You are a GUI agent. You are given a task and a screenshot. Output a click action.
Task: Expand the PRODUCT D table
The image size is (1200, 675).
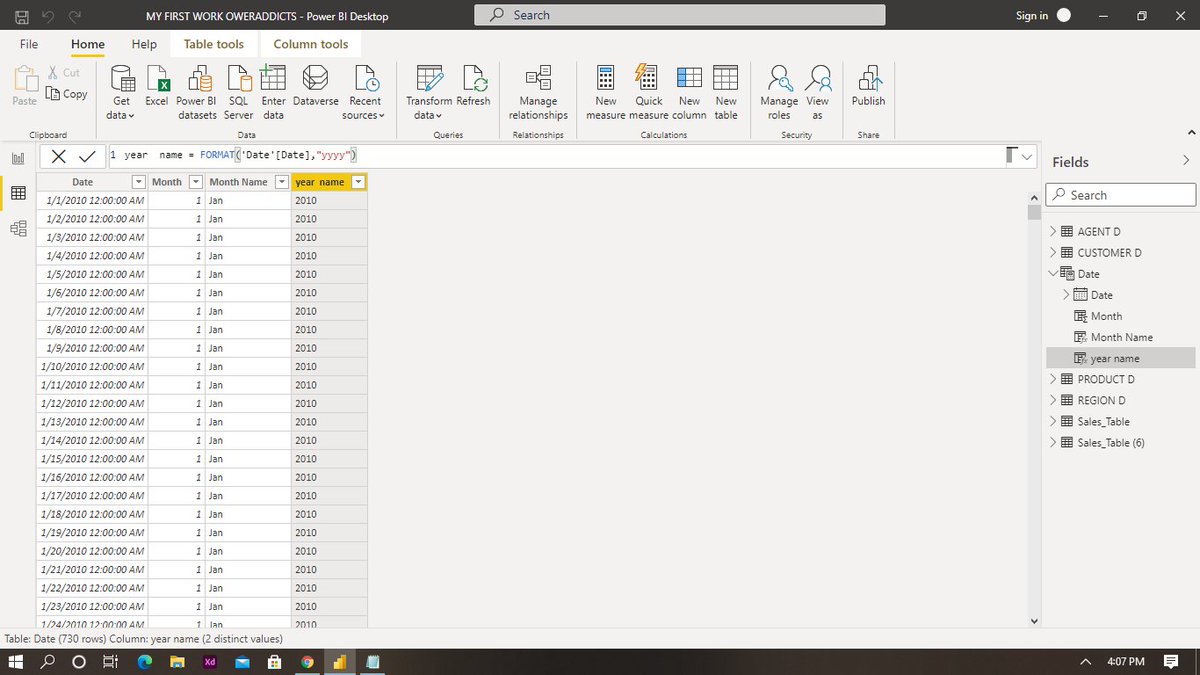pos(1052,379)
